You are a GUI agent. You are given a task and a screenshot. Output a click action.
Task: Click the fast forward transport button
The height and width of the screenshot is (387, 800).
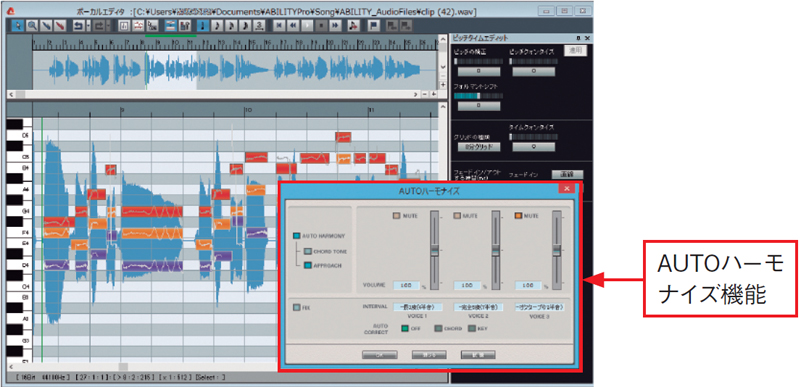point(335,25)
